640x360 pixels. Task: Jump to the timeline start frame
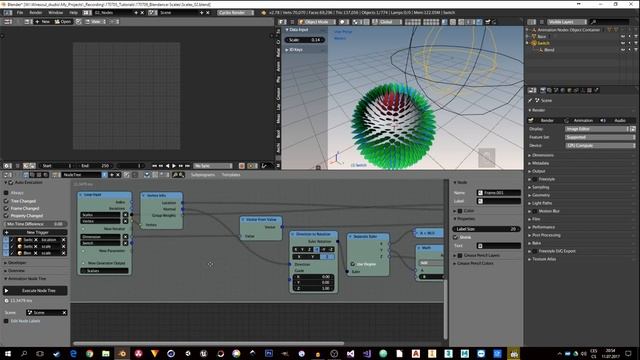154,166
